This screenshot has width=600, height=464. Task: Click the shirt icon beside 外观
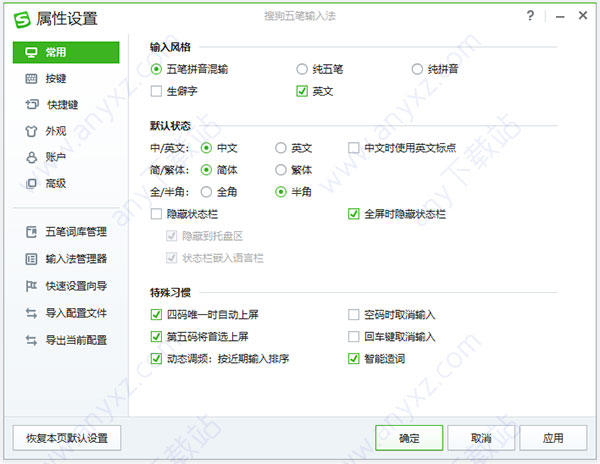[x=31, y=131]
